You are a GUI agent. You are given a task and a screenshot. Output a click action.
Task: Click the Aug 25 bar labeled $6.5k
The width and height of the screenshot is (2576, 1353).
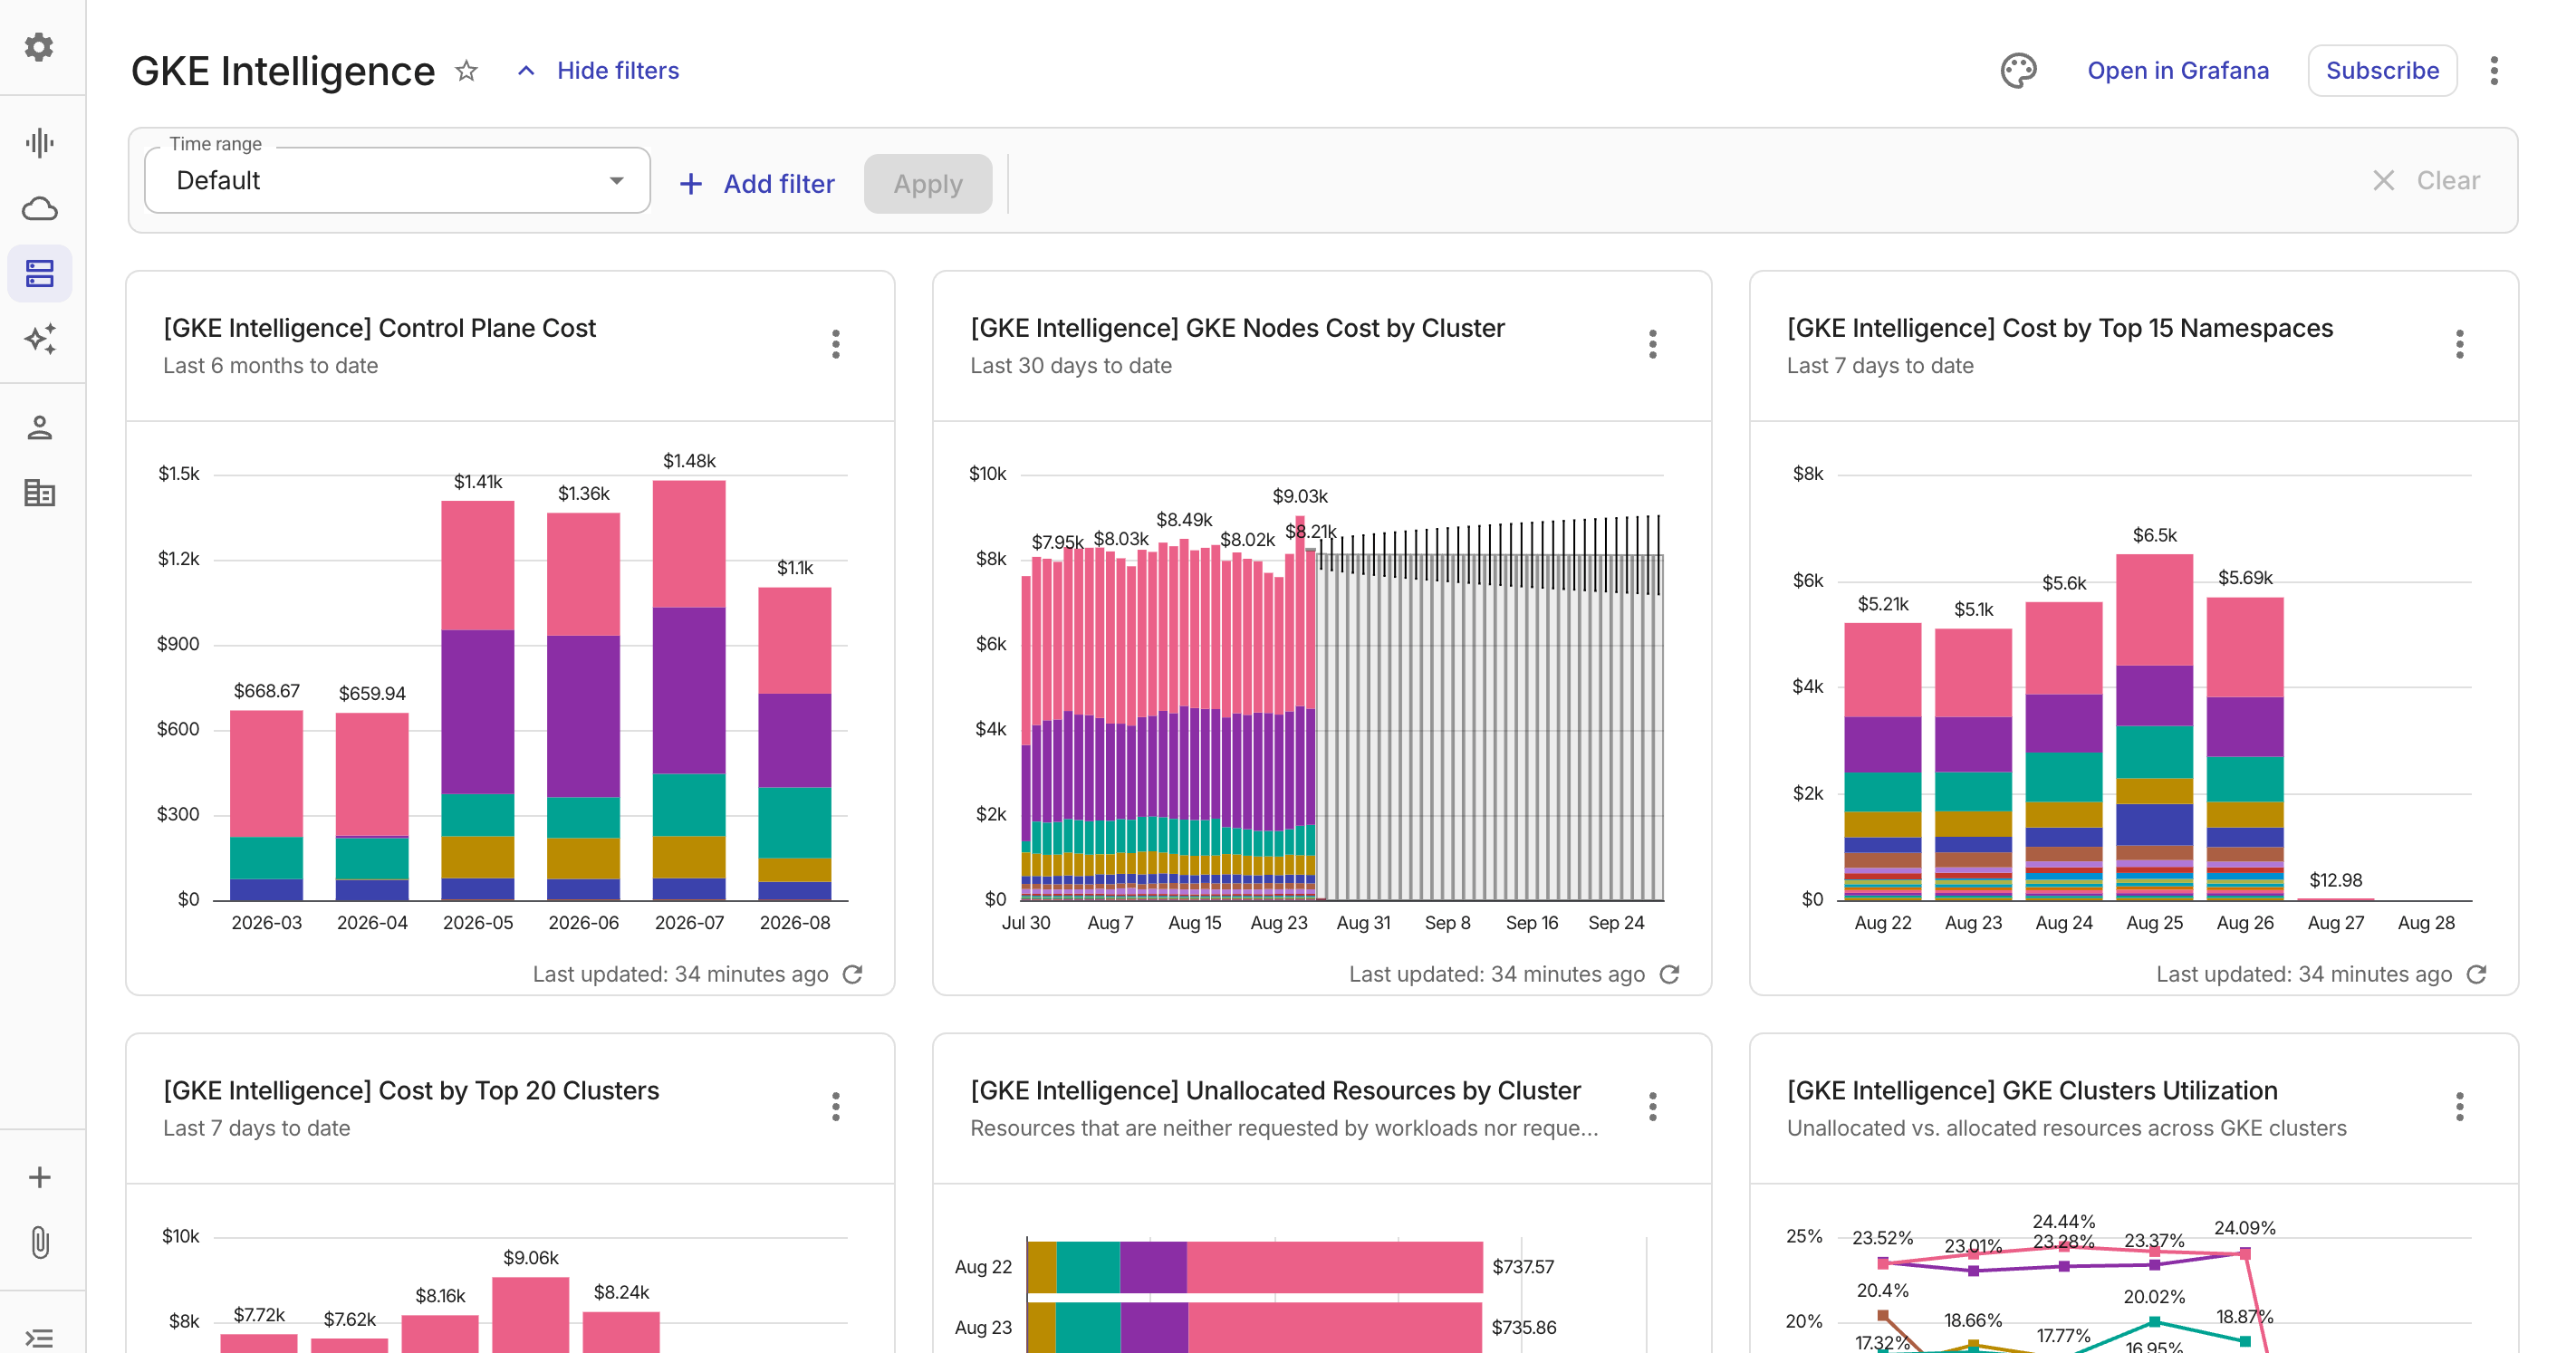[x=2154, y=727]
